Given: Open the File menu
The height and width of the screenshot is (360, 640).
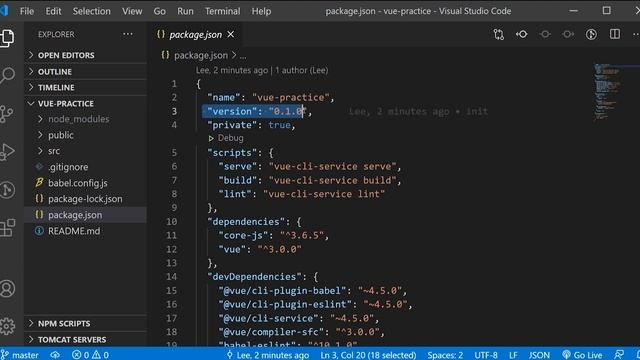Looking at the screenshot, I should pyautogui.click(x=27, y=11).
